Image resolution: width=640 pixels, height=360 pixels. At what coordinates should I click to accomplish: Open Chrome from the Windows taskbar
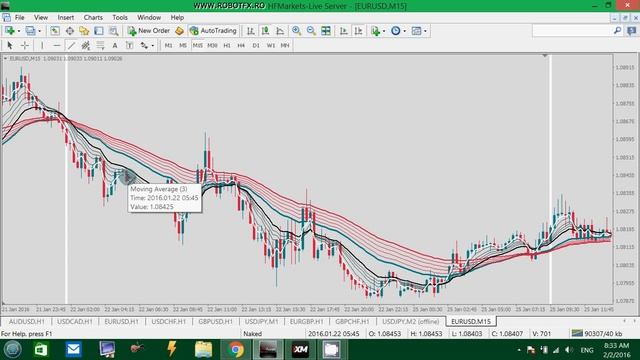pyautogui.click(x=236, y=350)
